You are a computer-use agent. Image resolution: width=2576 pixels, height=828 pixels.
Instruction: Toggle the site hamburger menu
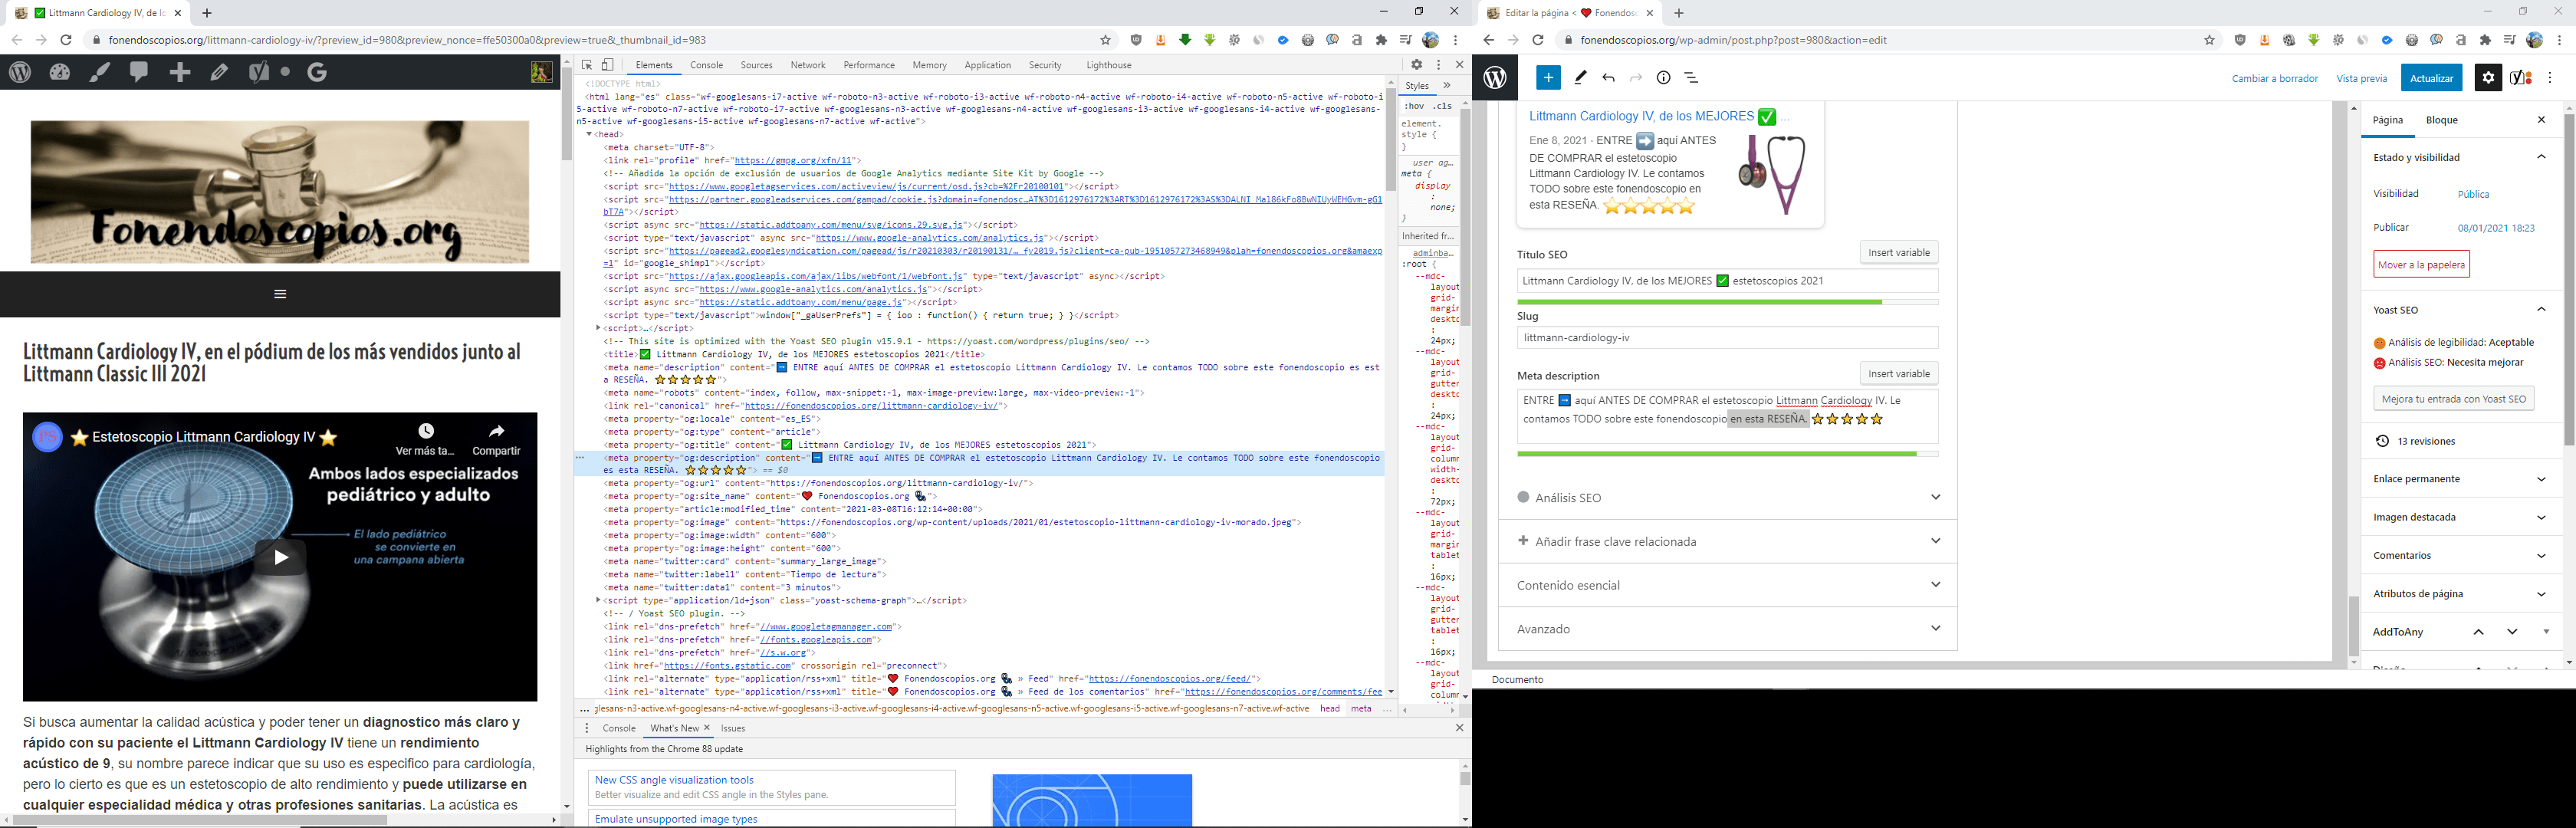280,294
